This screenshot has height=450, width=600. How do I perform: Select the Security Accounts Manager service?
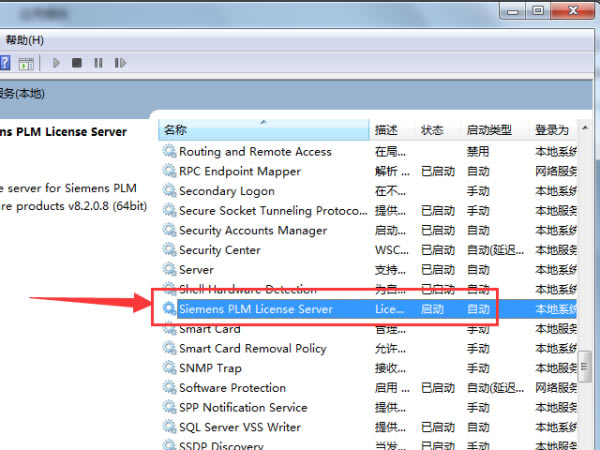coord(368,230)
